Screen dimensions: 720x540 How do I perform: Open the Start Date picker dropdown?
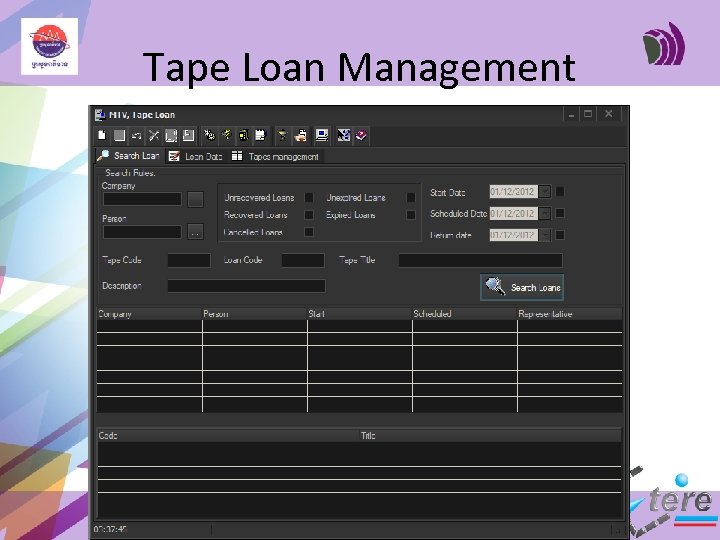pyautogui.click(x=545, y=191)
